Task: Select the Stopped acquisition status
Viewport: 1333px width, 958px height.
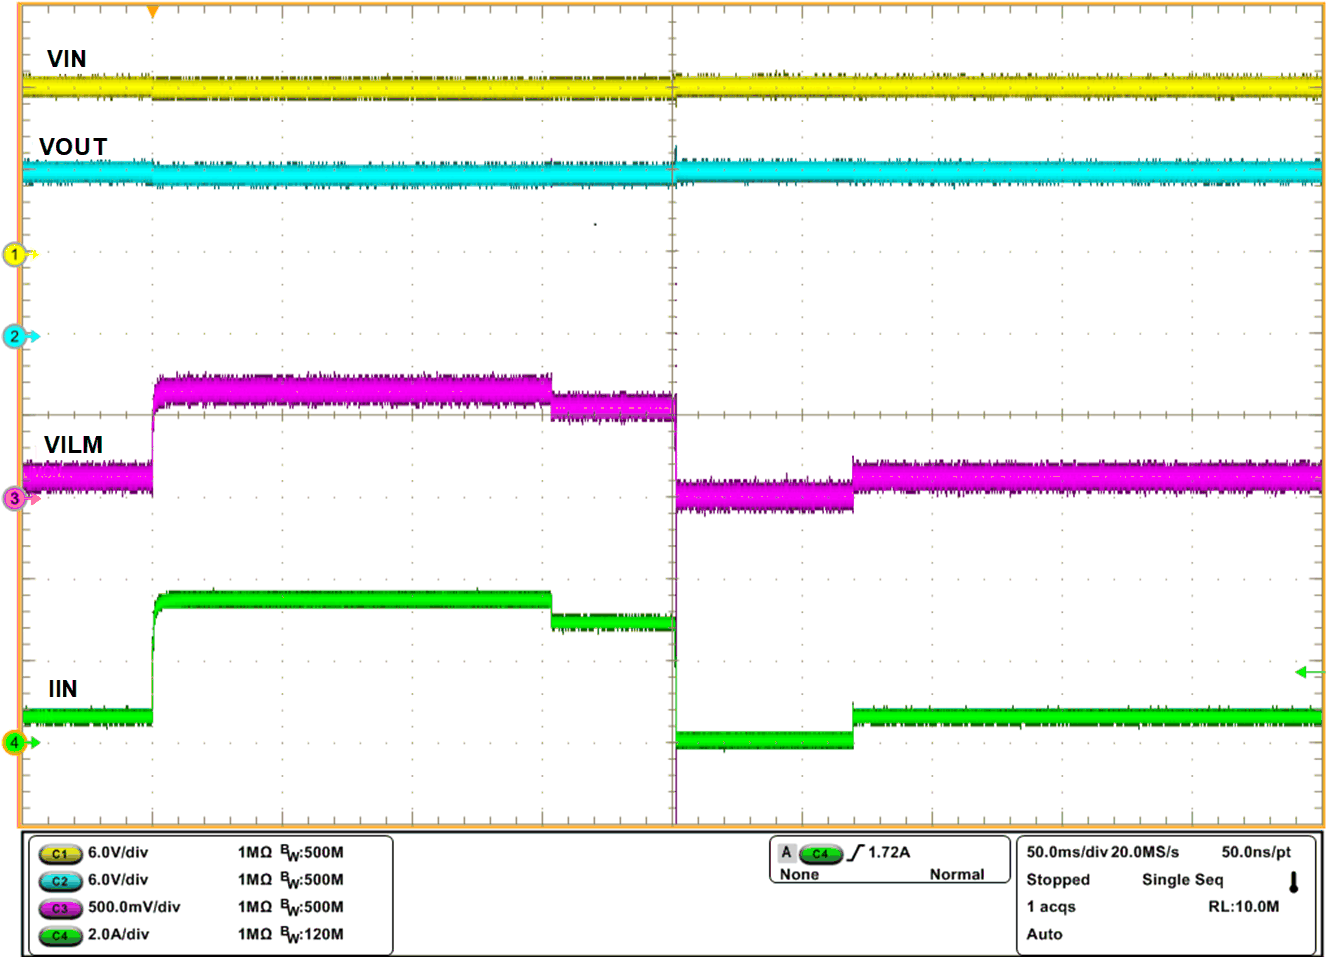Action: (x=1059, y=880)
